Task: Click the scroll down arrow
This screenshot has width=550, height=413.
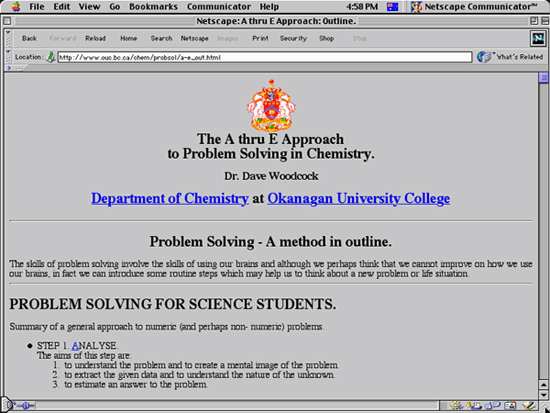Action: click(543, 394)
